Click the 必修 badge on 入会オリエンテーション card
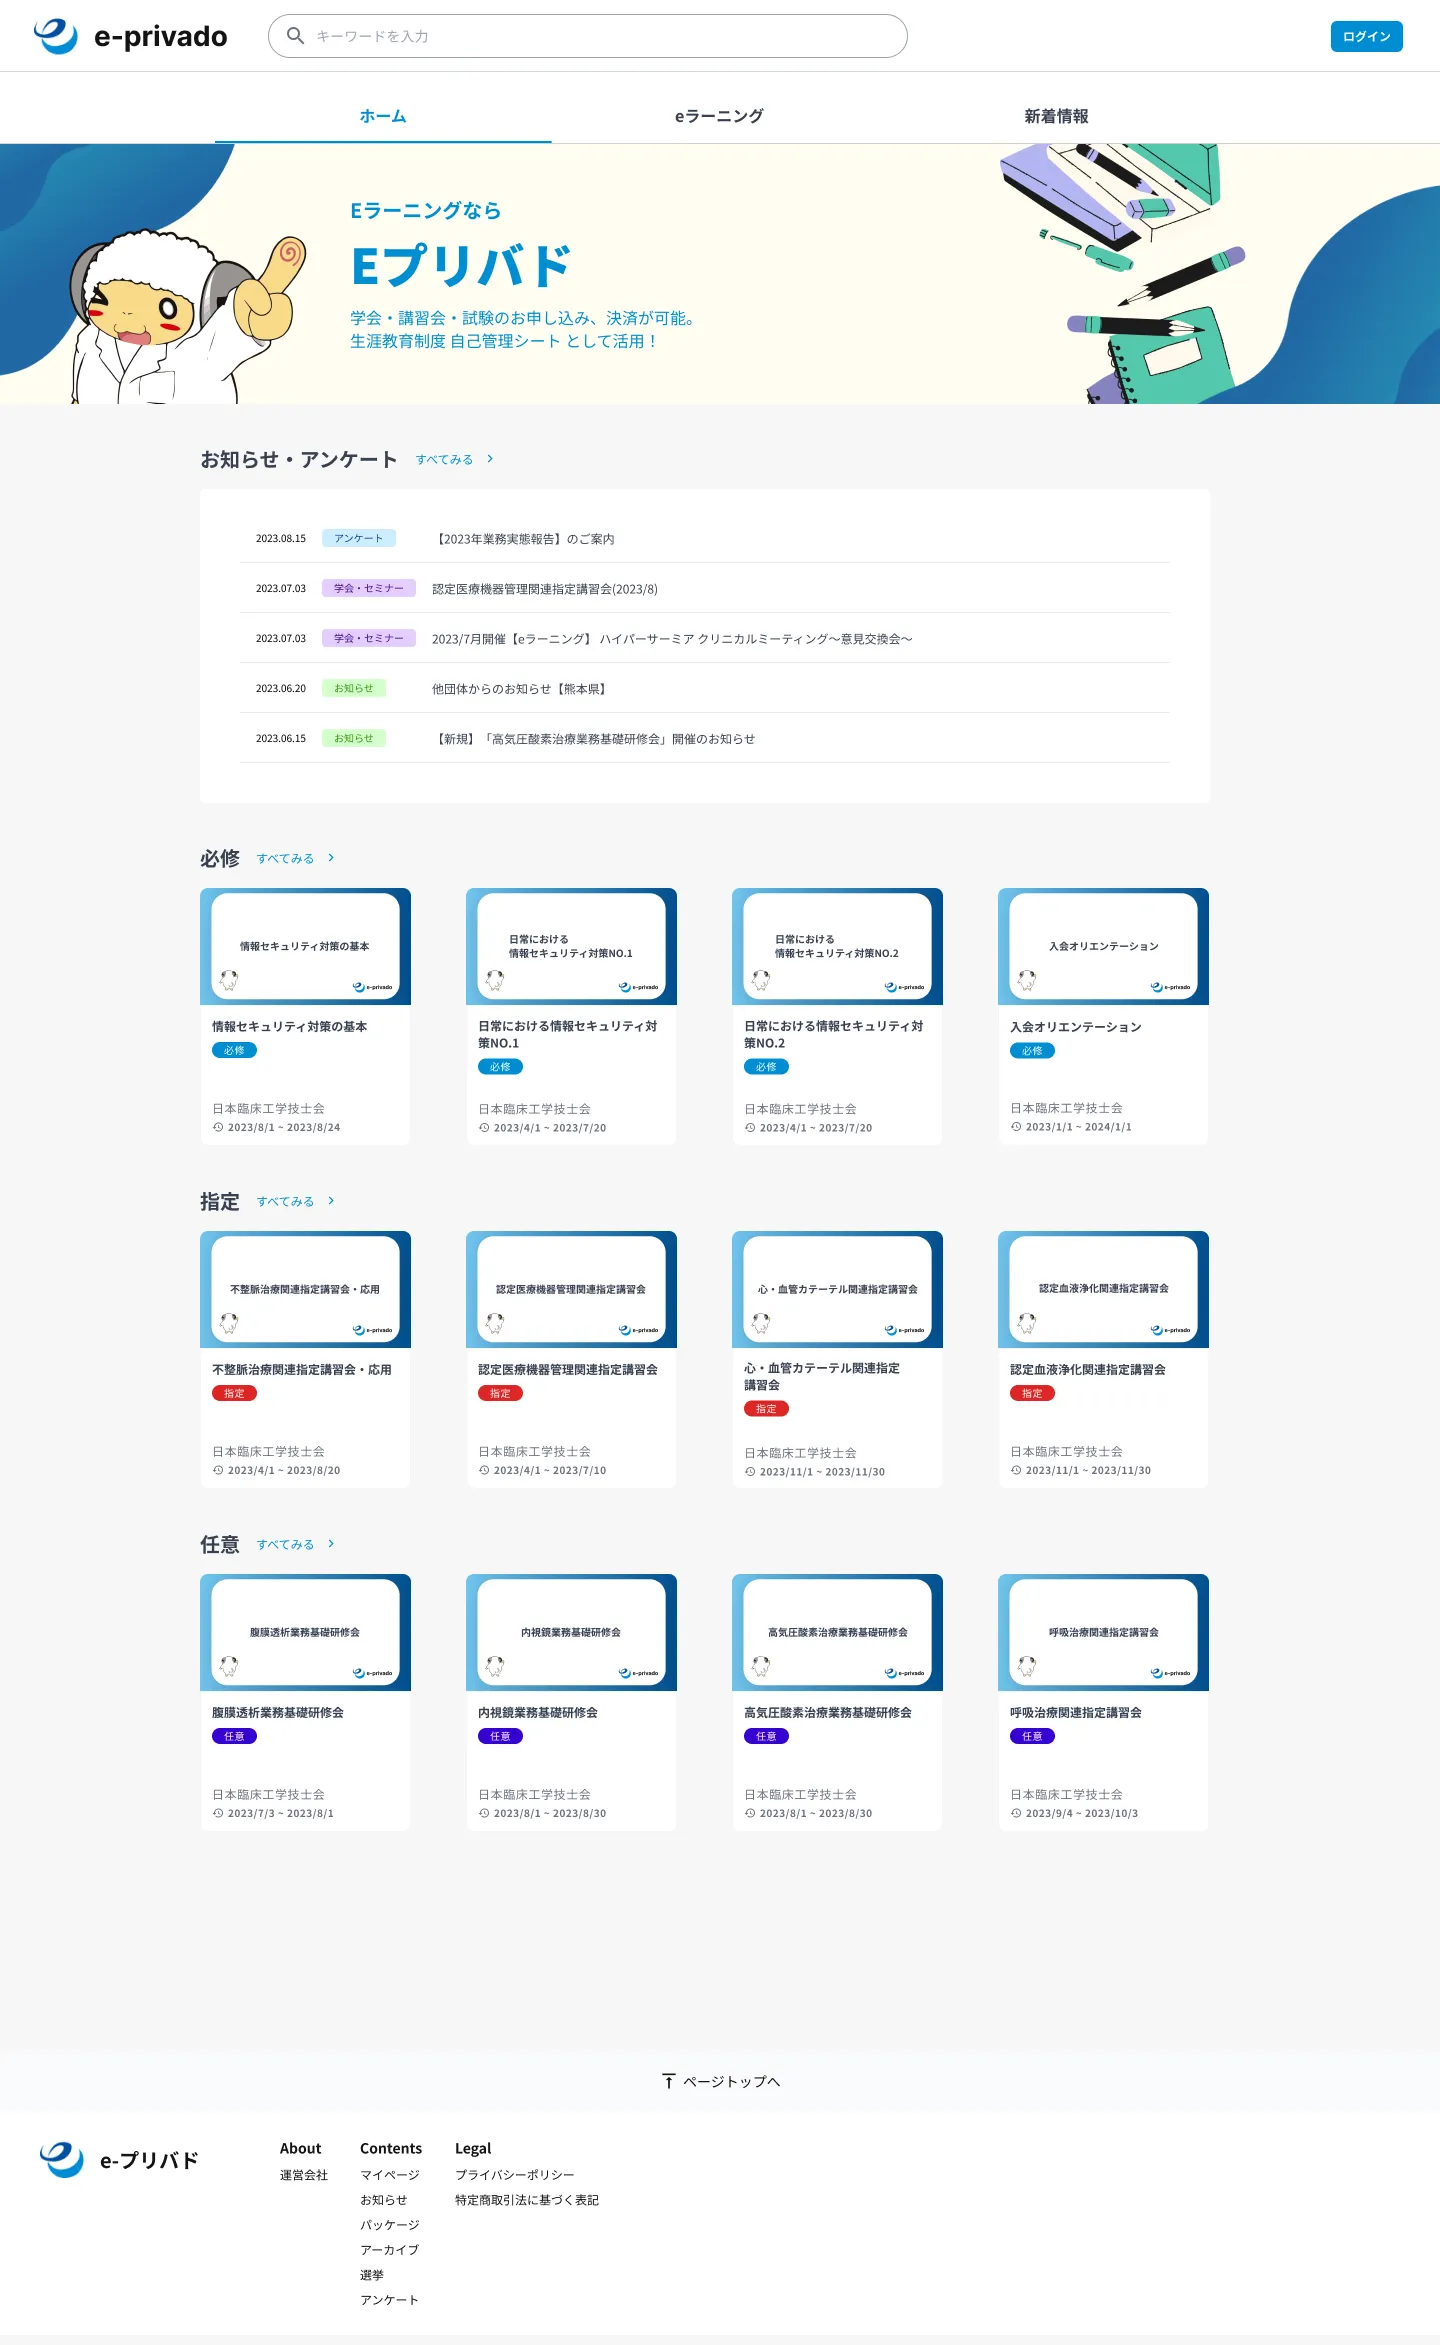1440x2345 pixels. click(x=1032, y=1051)
